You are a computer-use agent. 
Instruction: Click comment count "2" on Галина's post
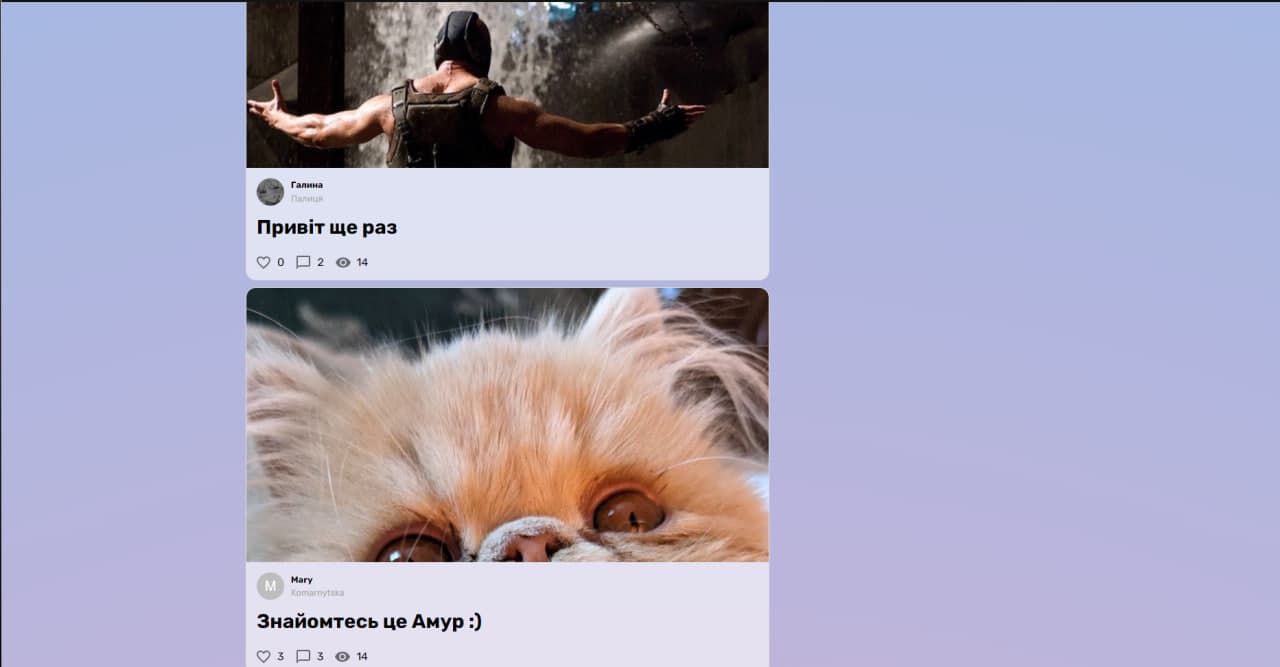click(x=320, y=262)
